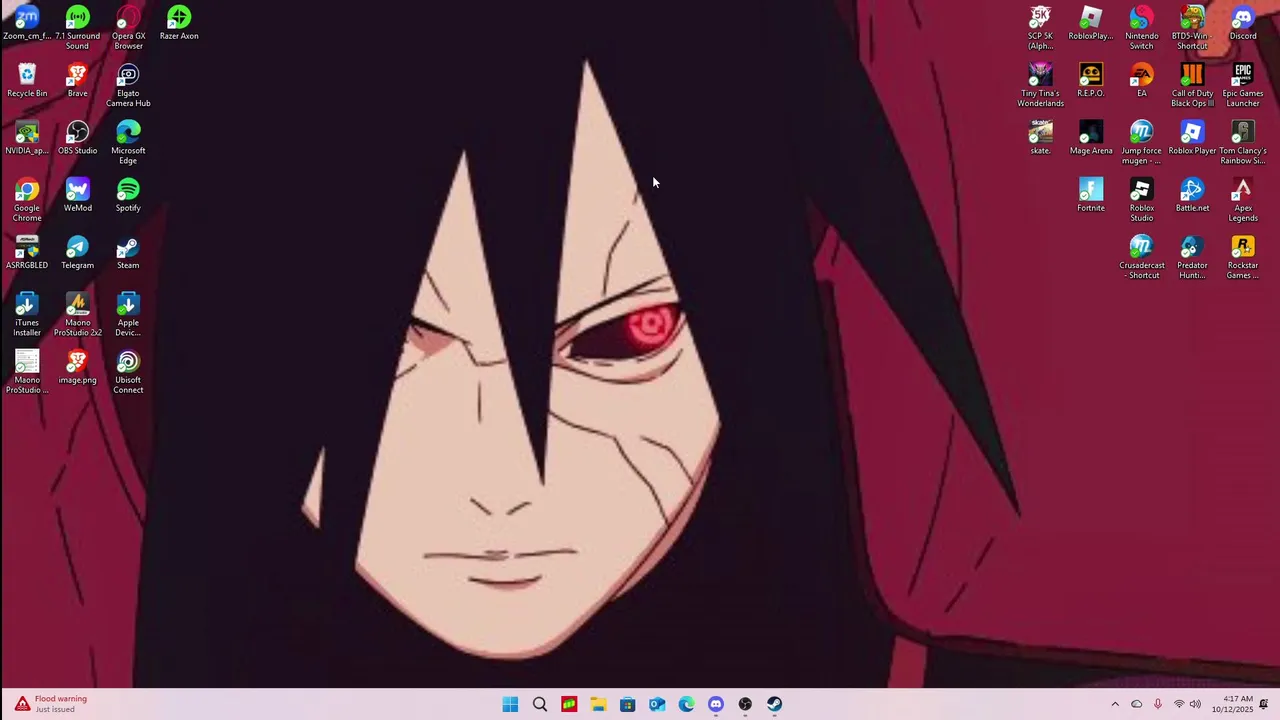
Task: Open Elgato Camera Hub shortcut
Action: pyautogui.click(x=128, y=86)
